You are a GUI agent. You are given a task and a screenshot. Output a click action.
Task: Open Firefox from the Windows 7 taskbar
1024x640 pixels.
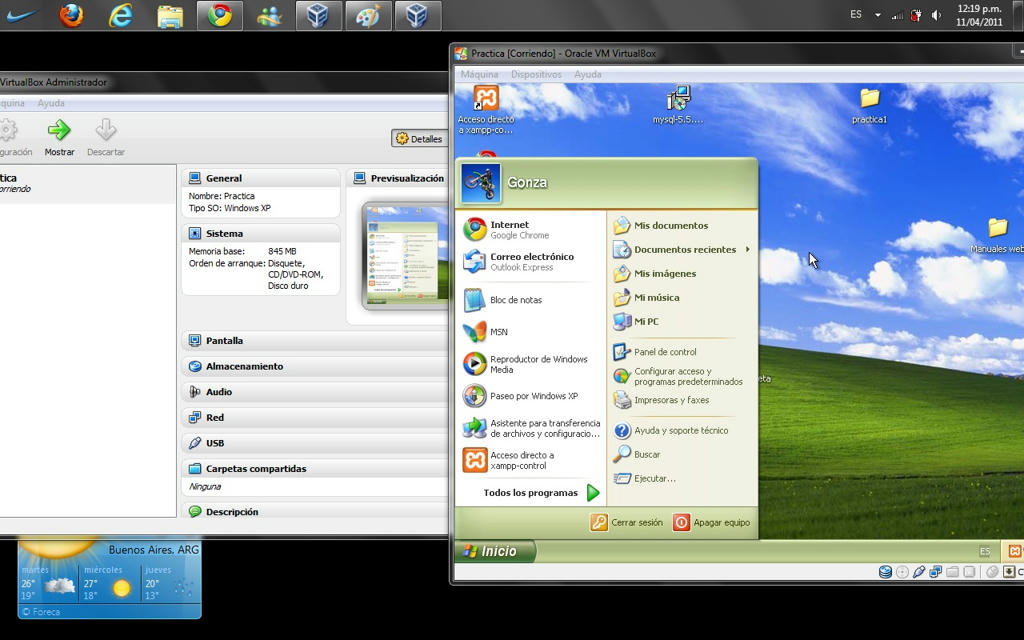pyautogui.click(x=71, y=15)
